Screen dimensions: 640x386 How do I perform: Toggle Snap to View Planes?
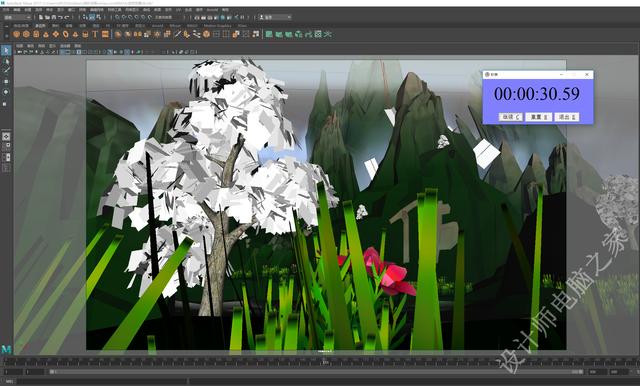143,17
